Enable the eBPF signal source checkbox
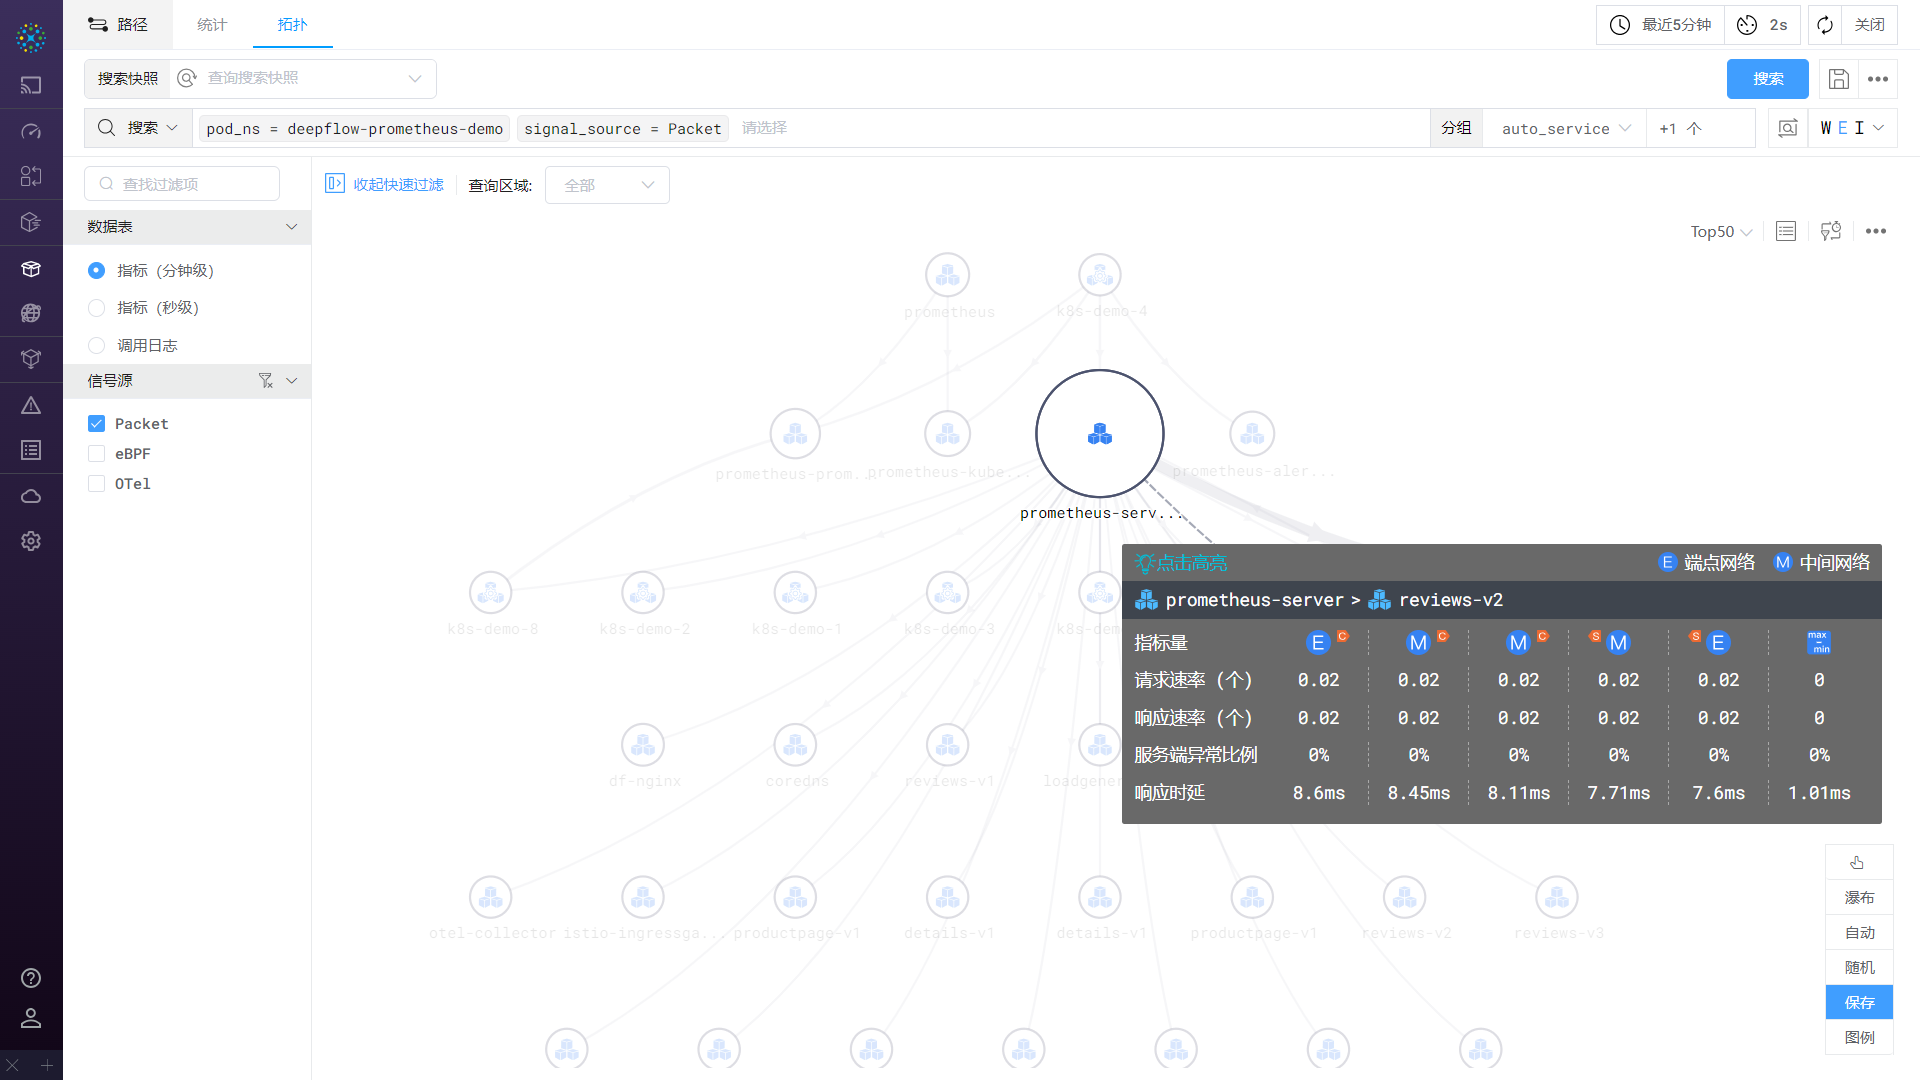 [97, 454]
